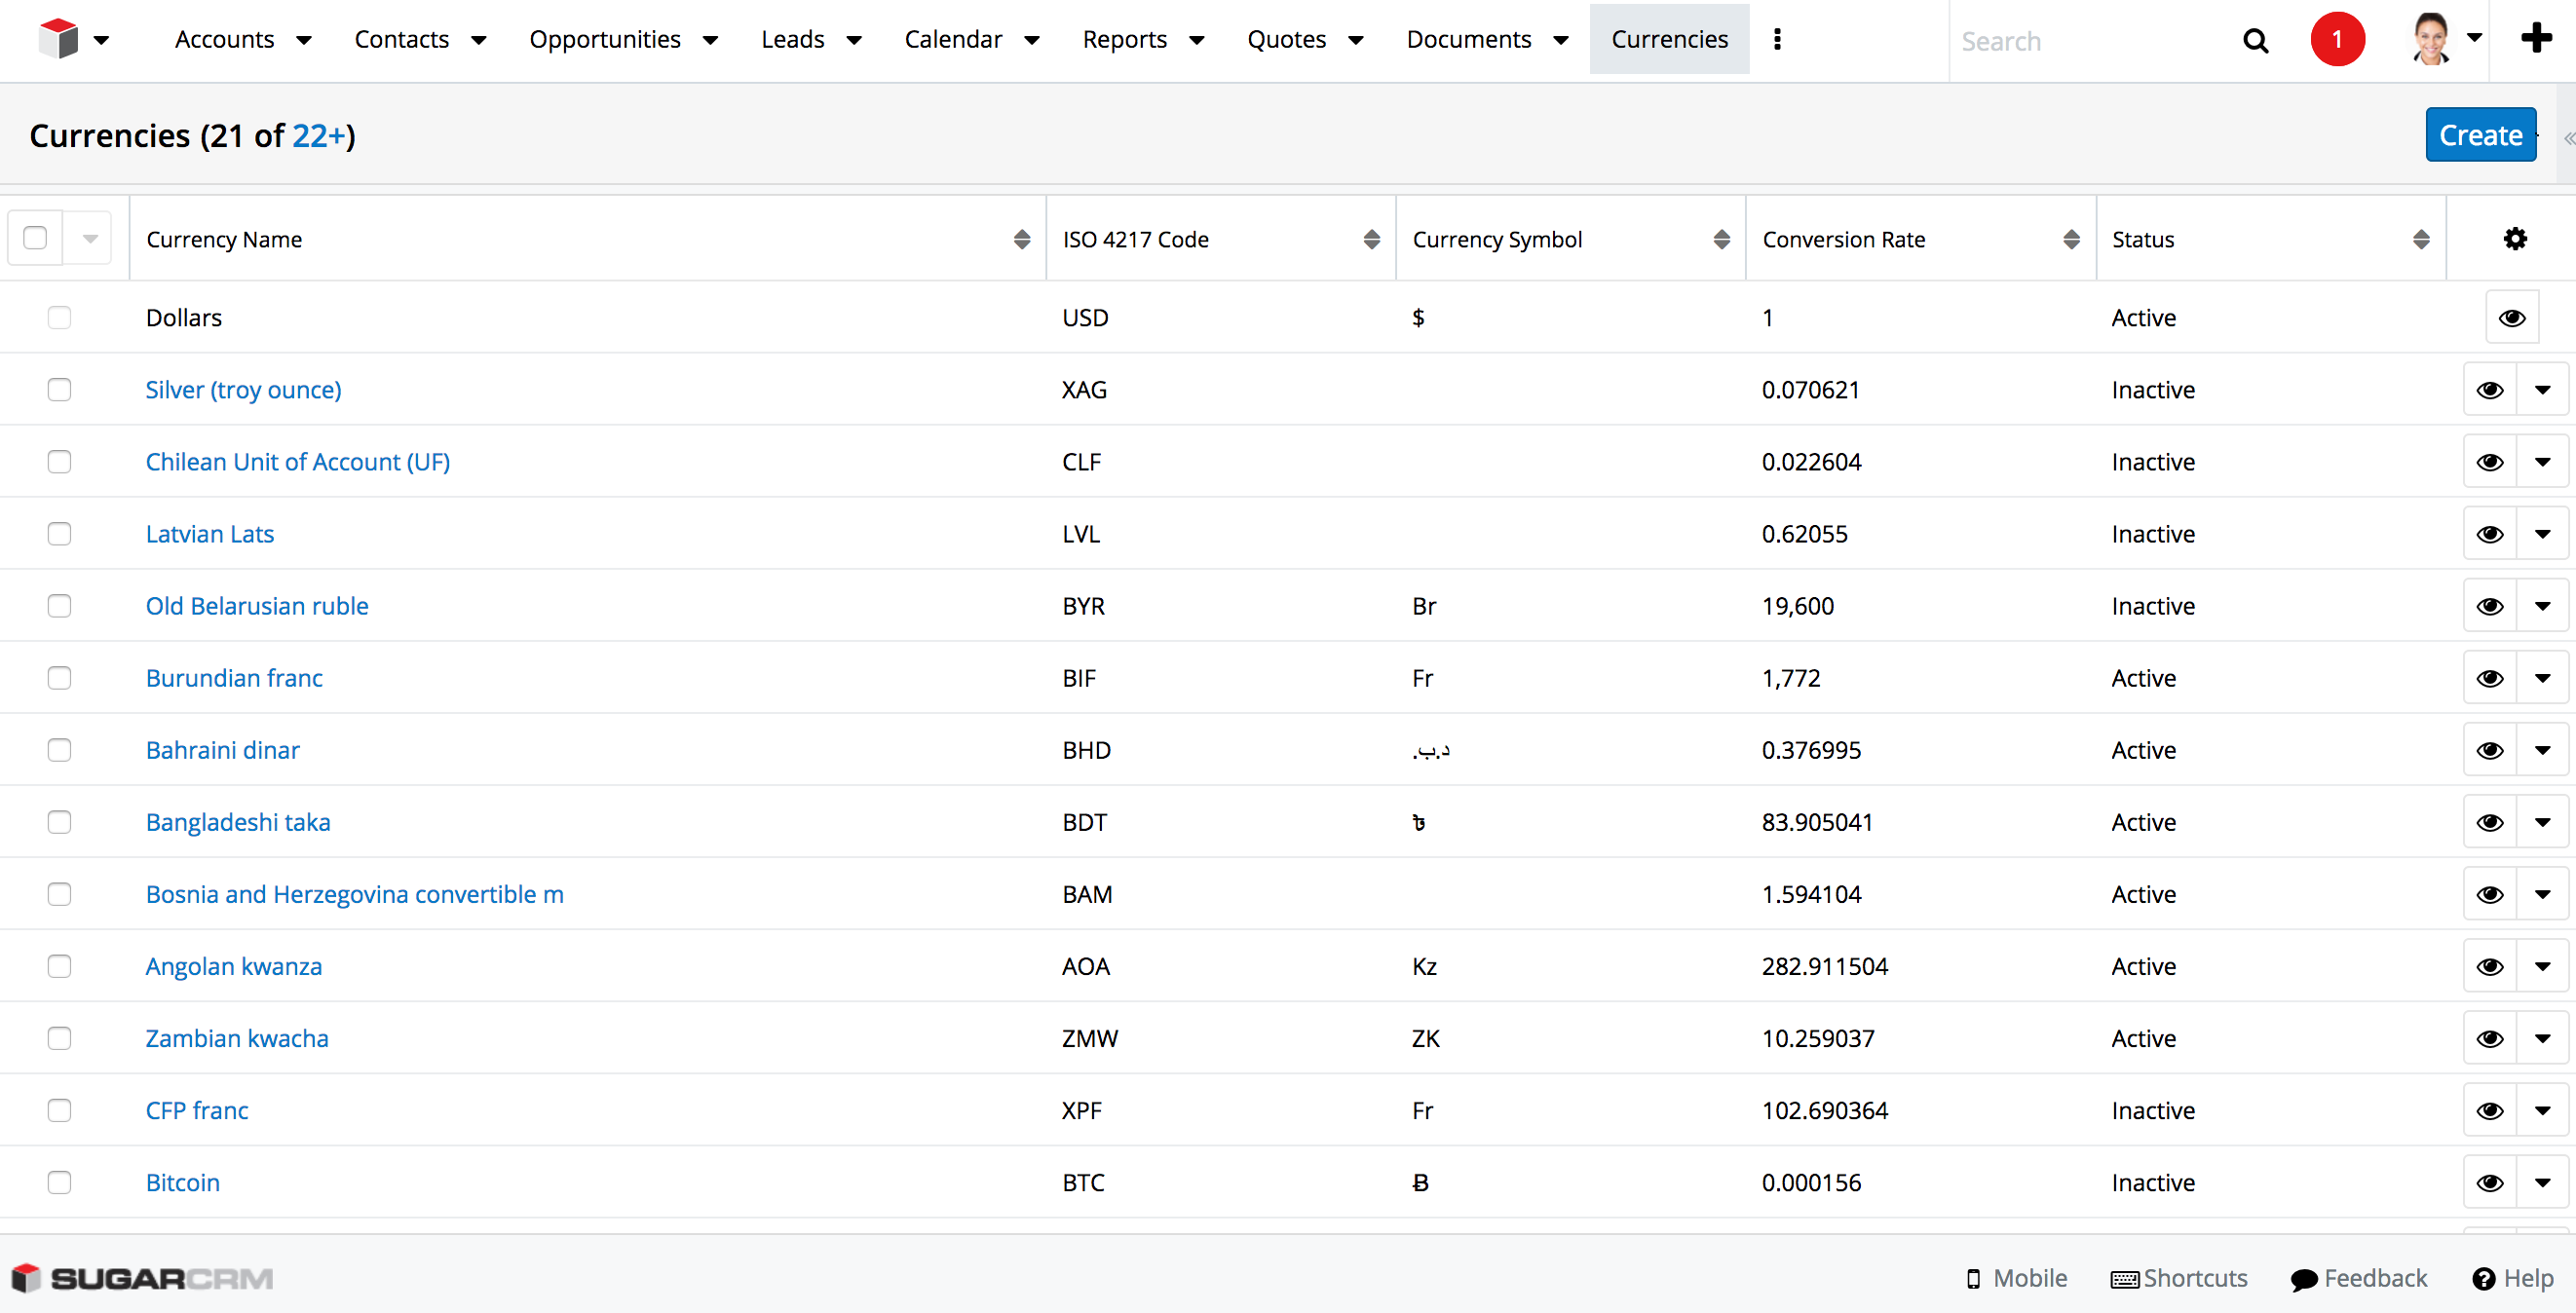
Task: Open the Accounts module
Action: click(224, 39)
